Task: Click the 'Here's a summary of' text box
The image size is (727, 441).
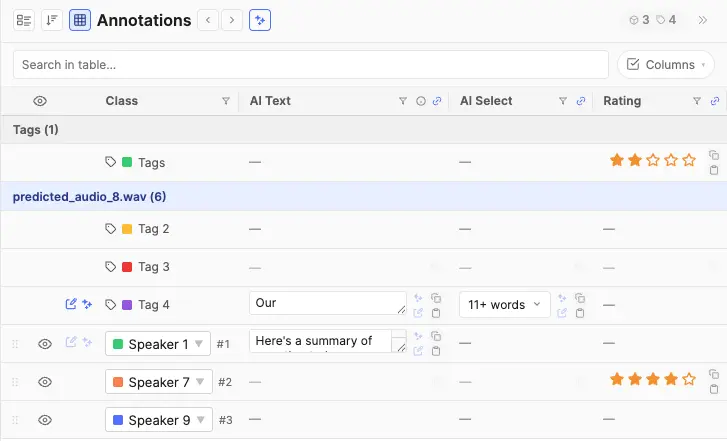Action: pos(327,341)
